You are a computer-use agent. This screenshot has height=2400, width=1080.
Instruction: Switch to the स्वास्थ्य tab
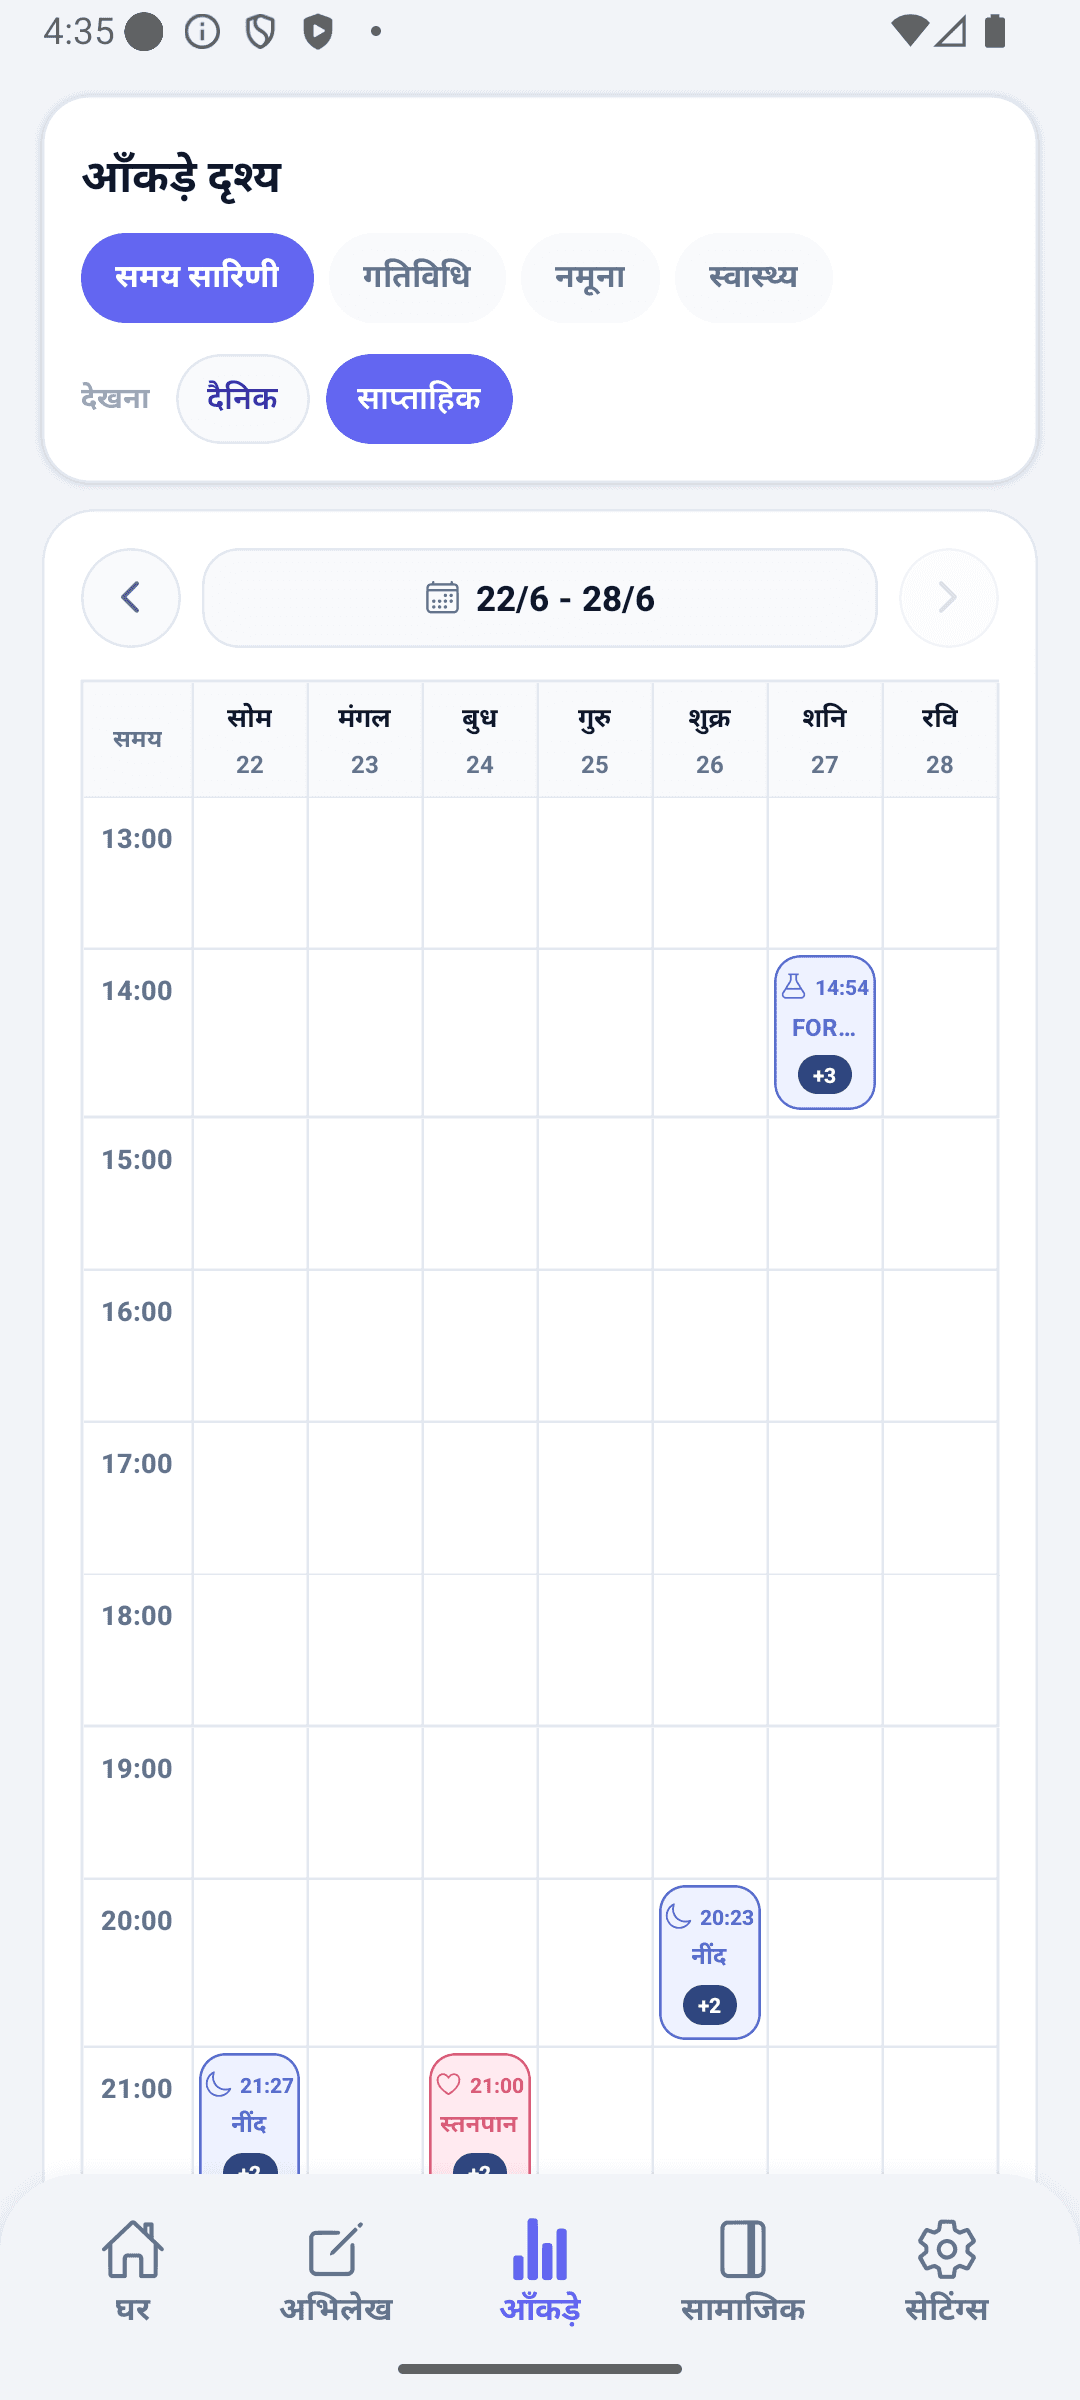point(753,277)
